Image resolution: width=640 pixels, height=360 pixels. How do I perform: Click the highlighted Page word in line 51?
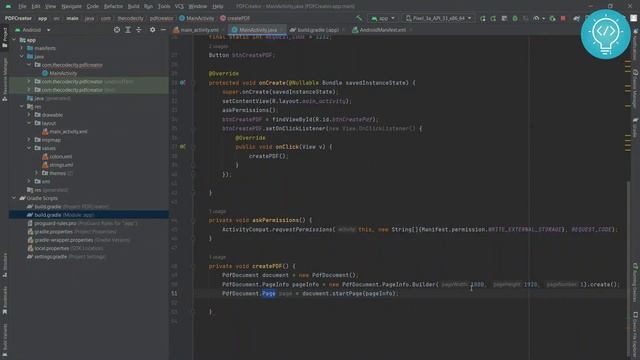(269, 293)
